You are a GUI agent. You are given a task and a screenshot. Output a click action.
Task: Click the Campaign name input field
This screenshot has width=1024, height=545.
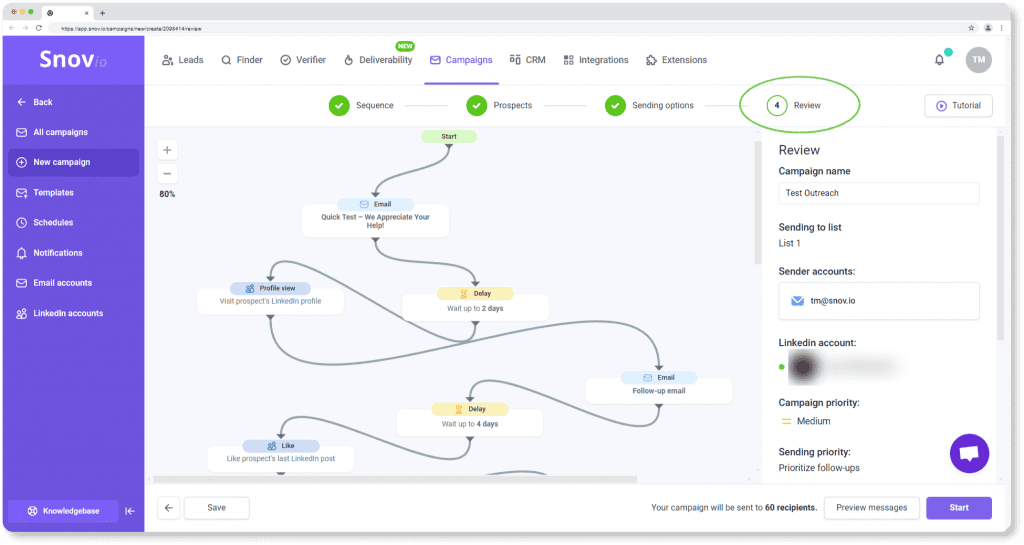click(878, 193)
